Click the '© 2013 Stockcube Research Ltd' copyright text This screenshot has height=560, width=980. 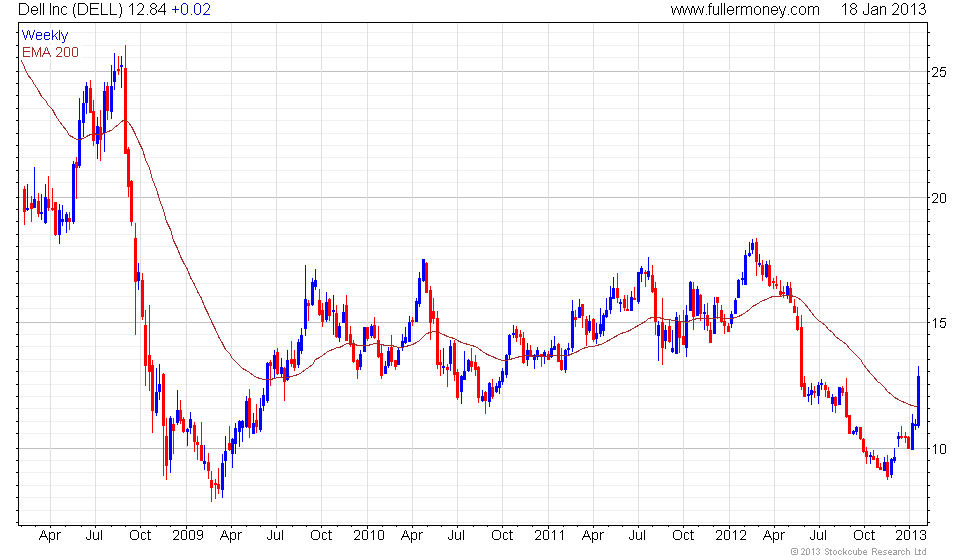(859, 552)
